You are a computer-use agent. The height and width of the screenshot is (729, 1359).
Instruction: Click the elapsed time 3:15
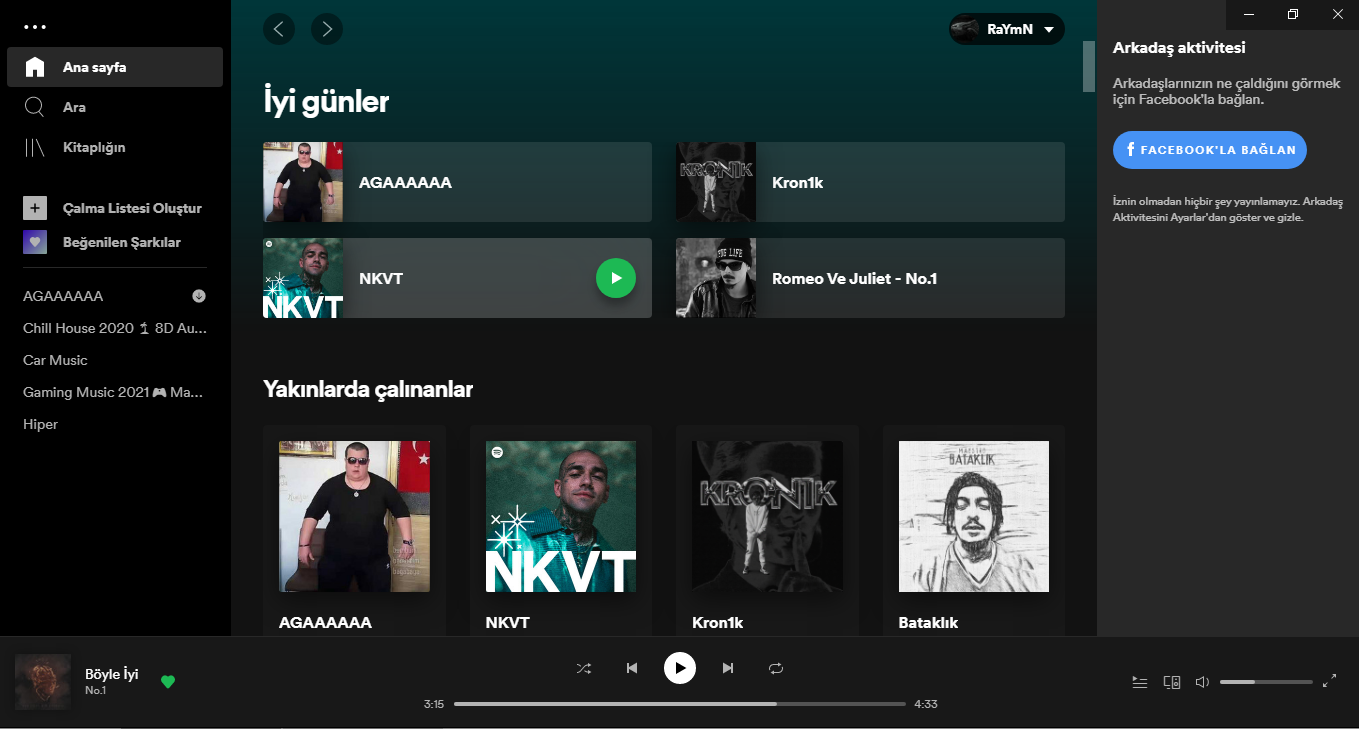tap(434, 704)
